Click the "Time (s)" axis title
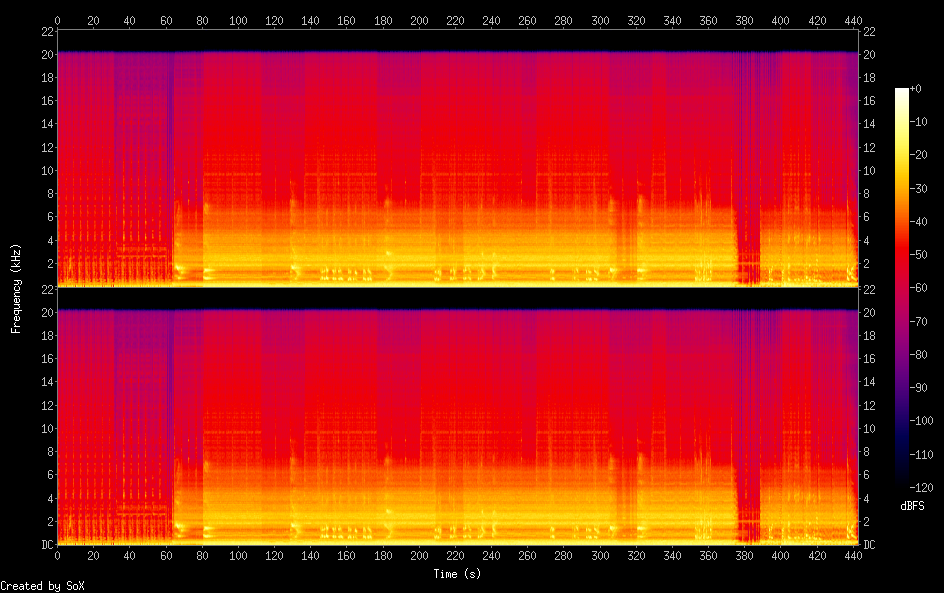 pos(455,573)
